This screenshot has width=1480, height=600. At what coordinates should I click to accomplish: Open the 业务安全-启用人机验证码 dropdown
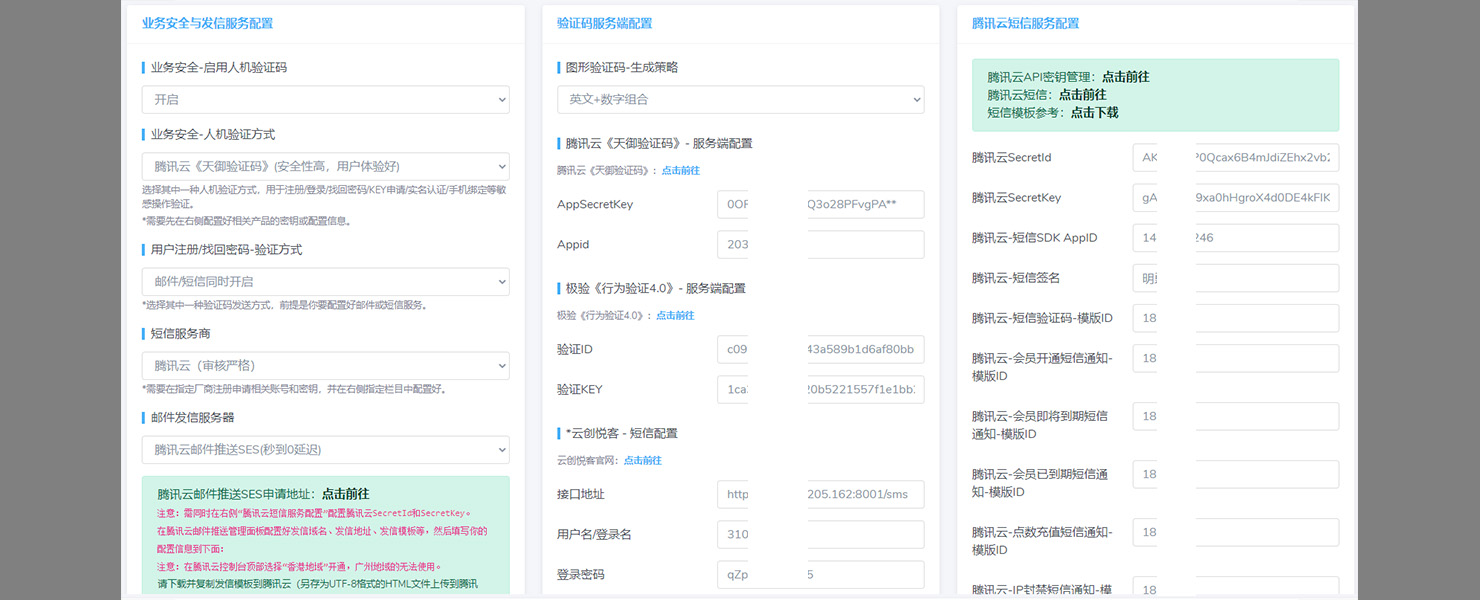coord(325,100)
